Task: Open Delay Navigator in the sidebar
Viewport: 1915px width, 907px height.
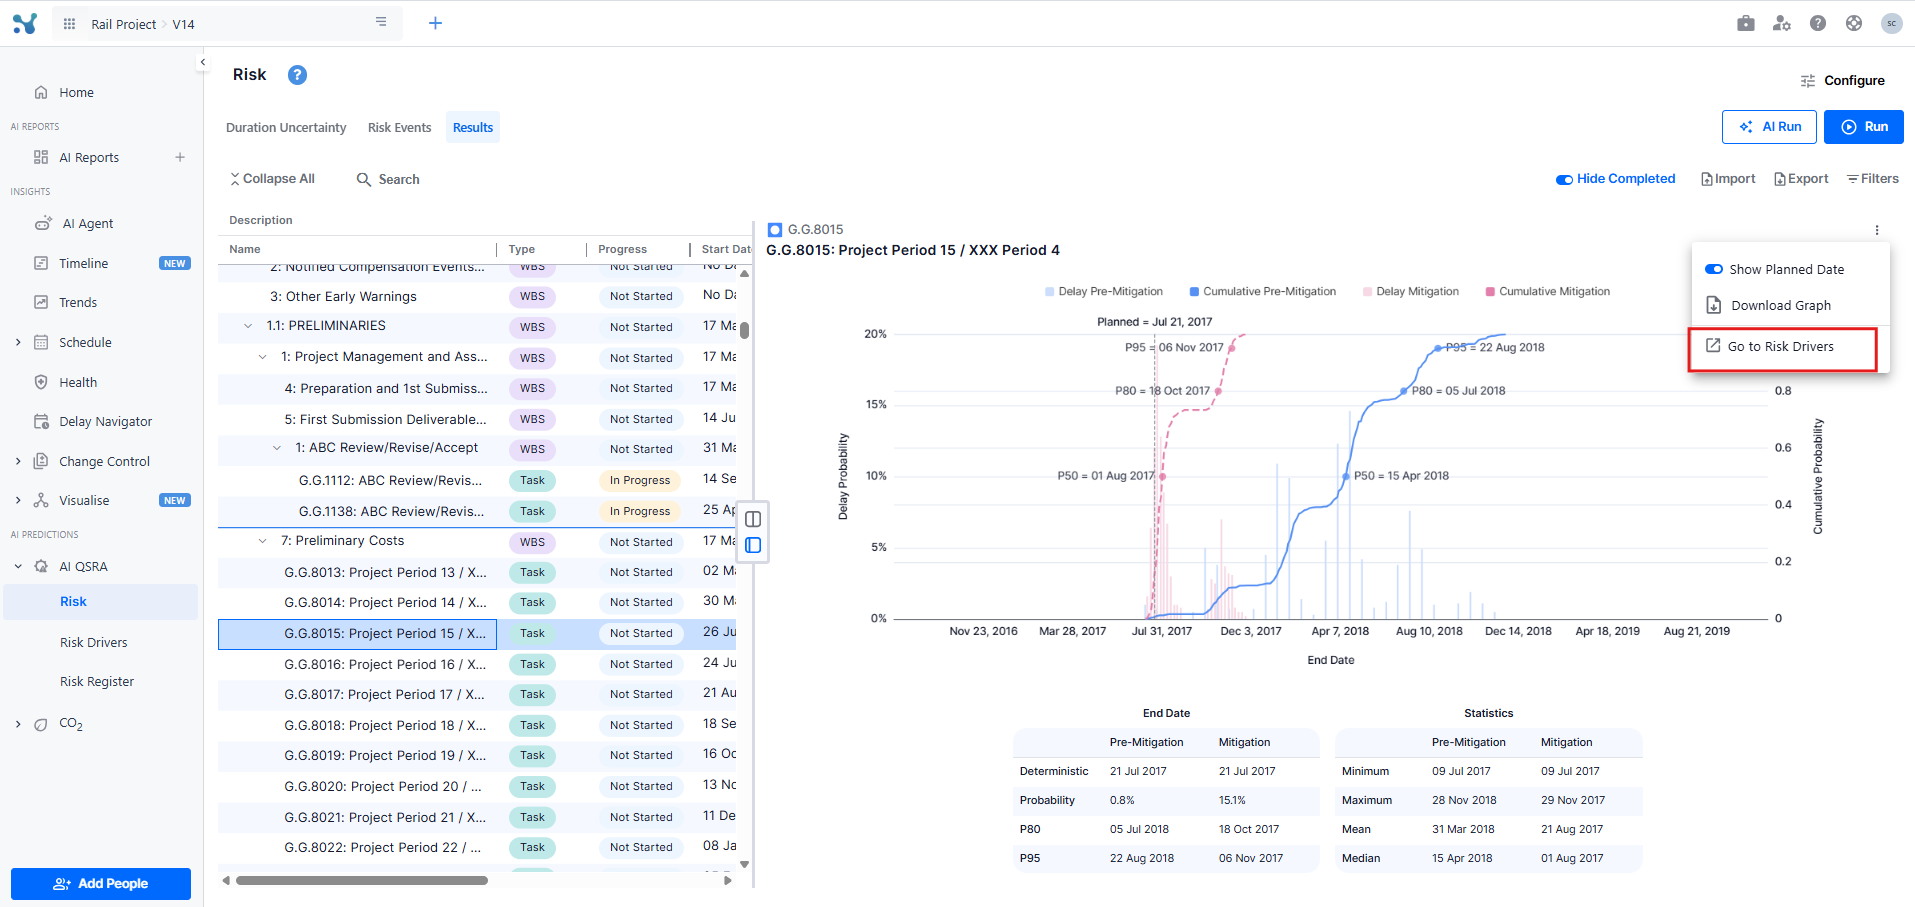Action: 105,421
